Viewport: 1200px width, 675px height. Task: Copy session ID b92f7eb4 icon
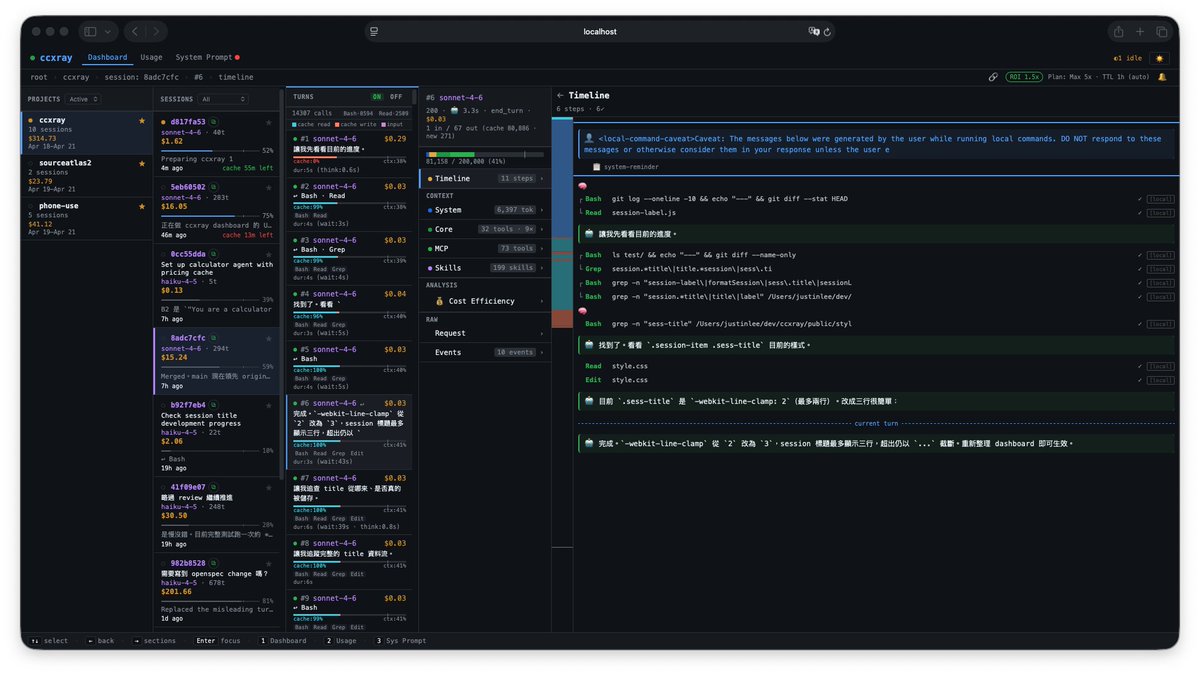coord(214,405)
